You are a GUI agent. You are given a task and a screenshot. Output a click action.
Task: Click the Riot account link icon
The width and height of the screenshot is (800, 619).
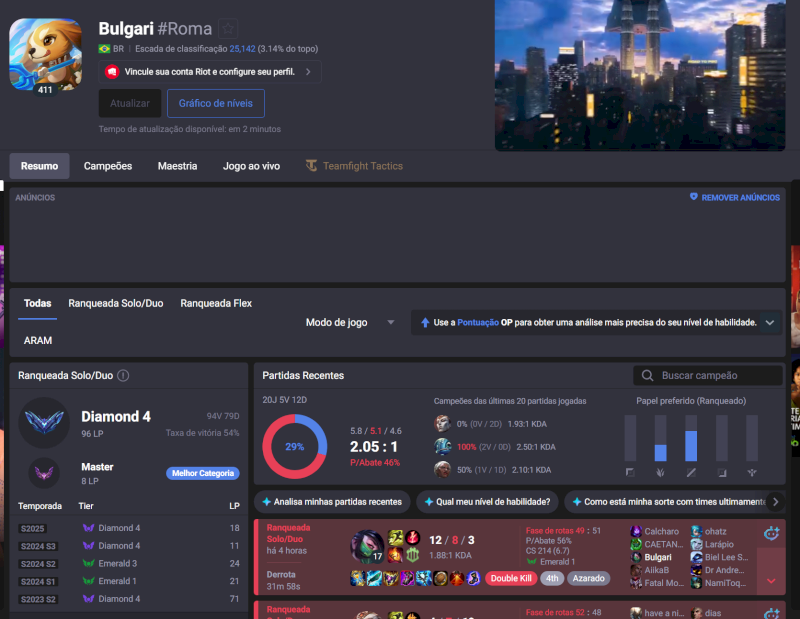(x=113, y=72)
